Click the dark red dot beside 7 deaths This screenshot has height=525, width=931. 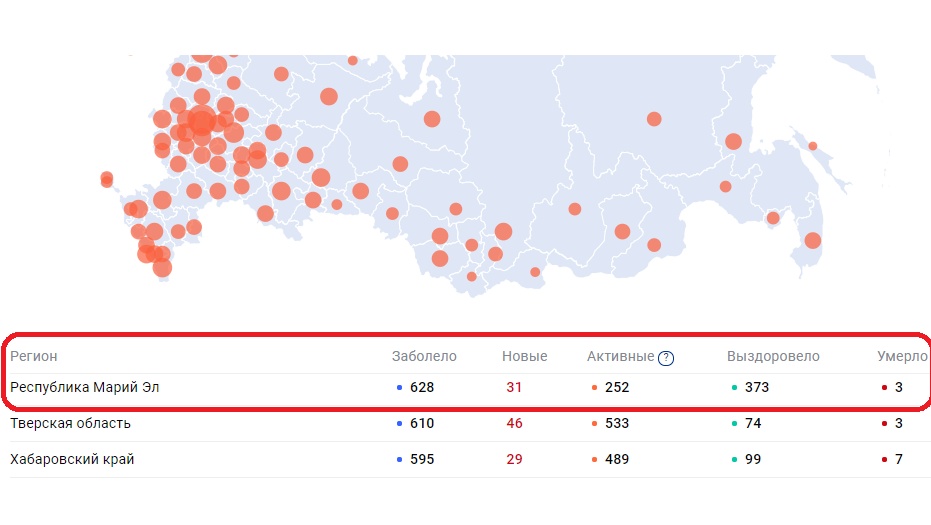click(884, 460)
